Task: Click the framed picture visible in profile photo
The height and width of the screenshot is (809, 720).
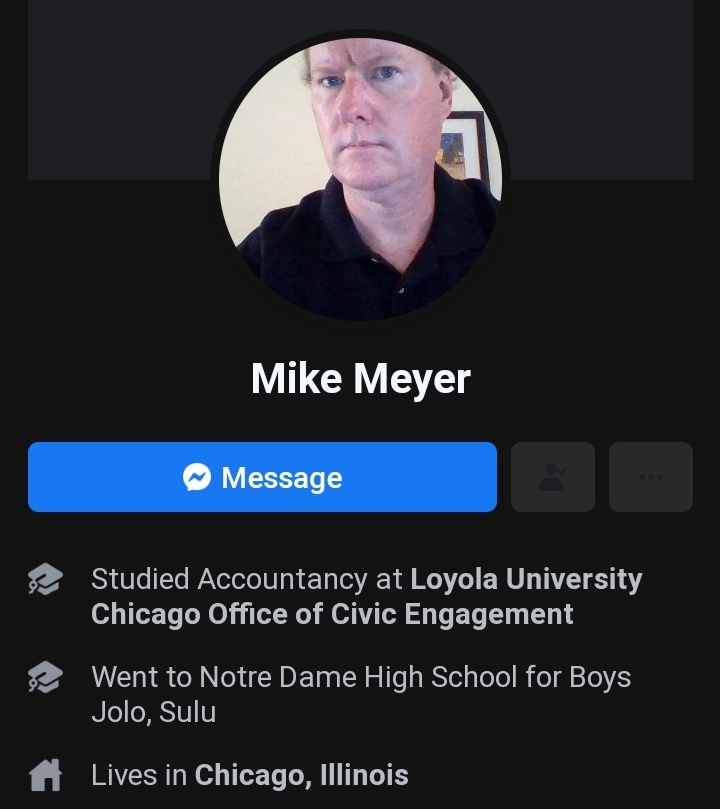Action: pos(463,145)
